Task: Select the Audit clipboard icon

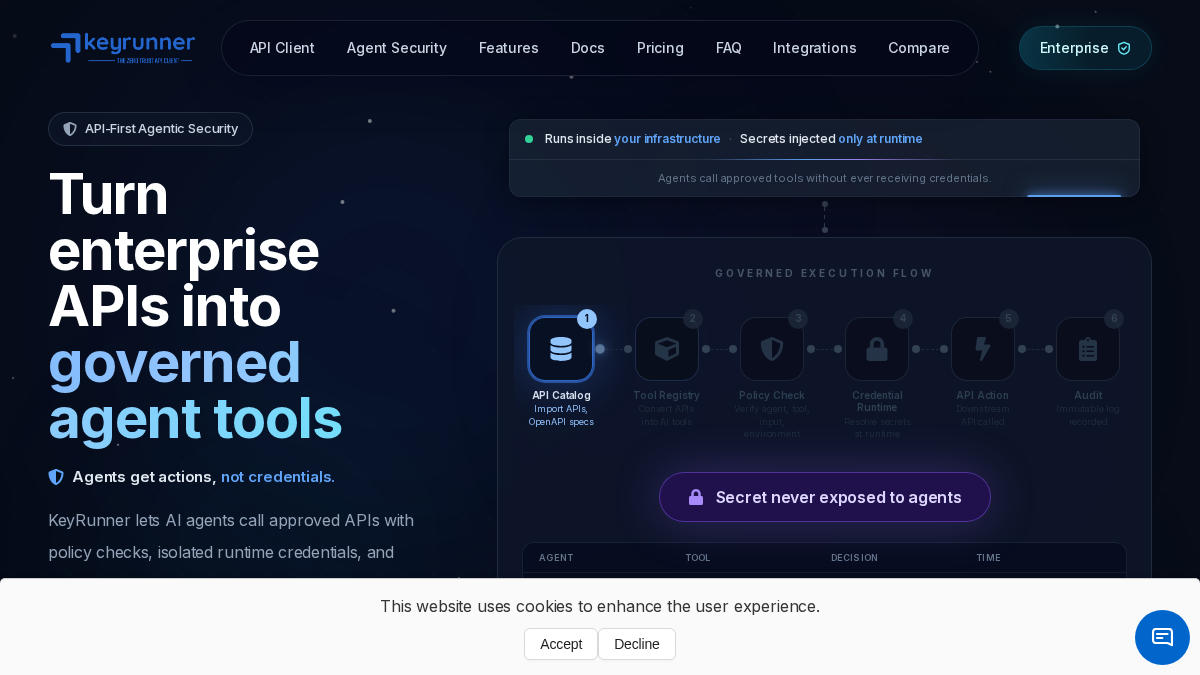Action: 1088,349
